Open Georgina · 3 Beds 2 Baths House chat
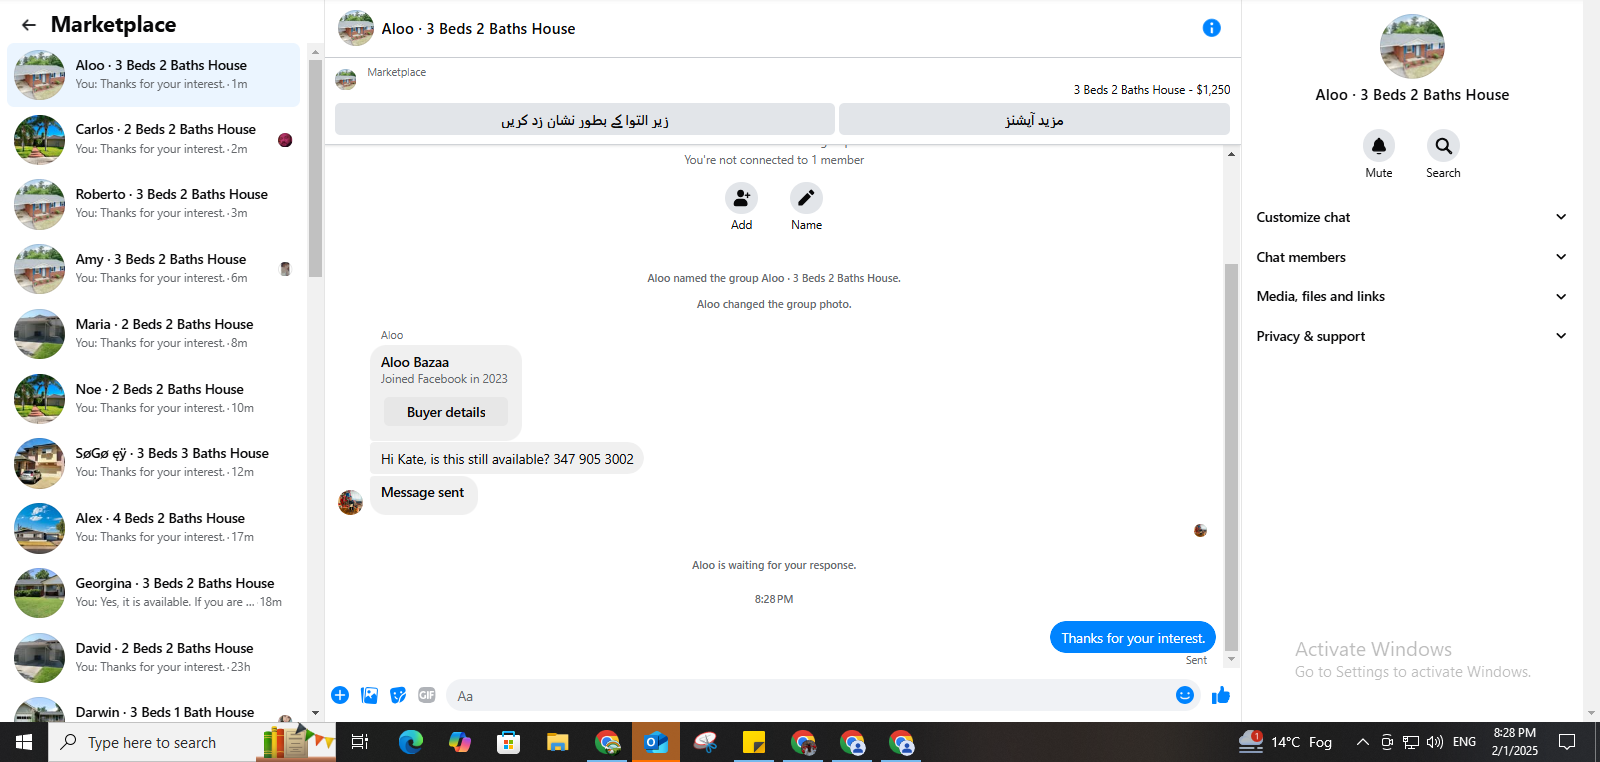Screen dimensions: 1600x762 pyautogui.click(x=153, y=593)
